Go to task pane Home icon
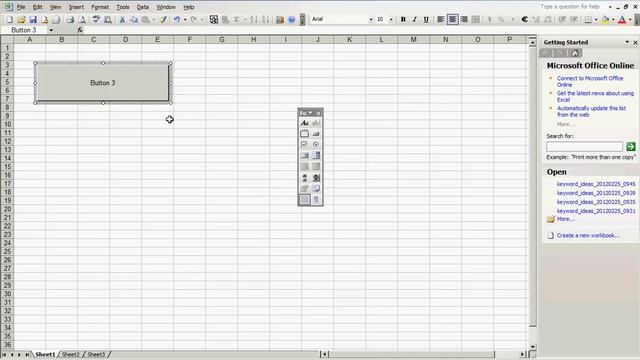Screen dimensions: 640x360 575,53
